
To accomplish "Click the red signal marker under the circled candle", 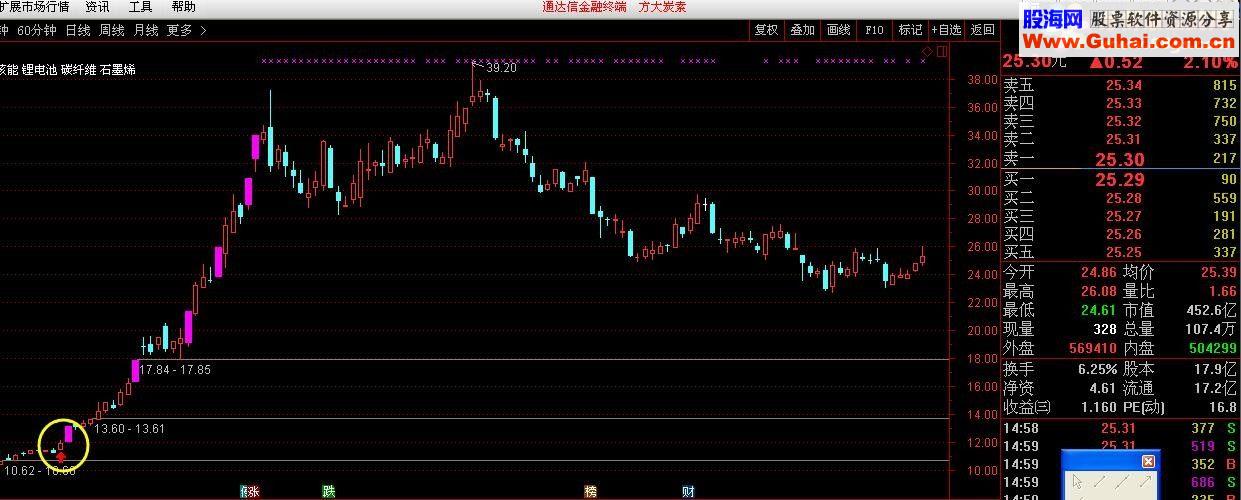I will tap(60, 456).
